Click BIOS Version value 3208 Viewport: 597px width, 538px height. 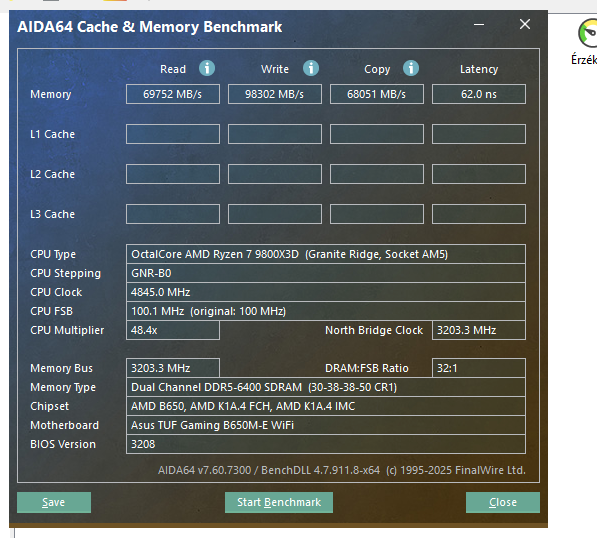coord(326,444)
